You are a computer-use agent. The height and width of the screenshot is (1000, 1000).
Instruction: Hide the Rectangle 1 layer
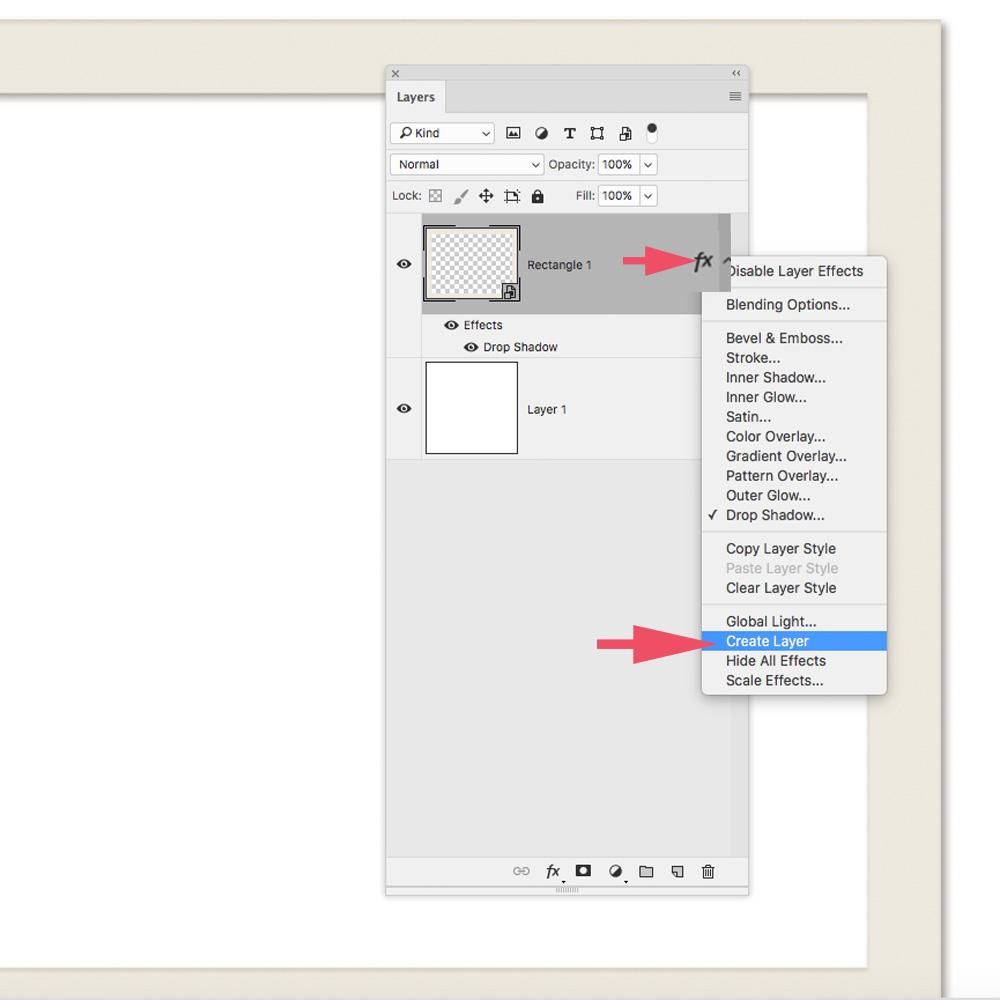pyautogui.click(x=404, y=264)
